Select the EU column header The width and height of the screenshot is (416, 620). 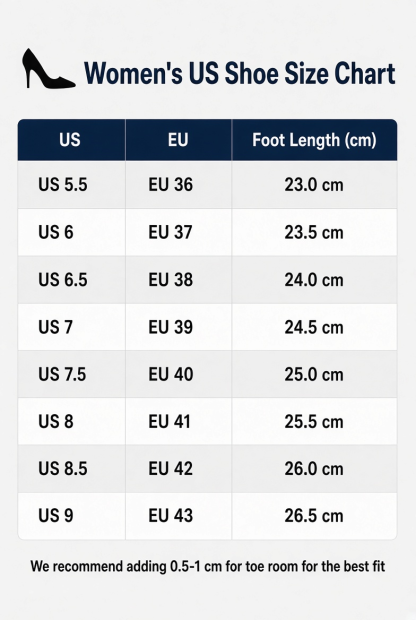pyautogui.click(x=178, y=140)
